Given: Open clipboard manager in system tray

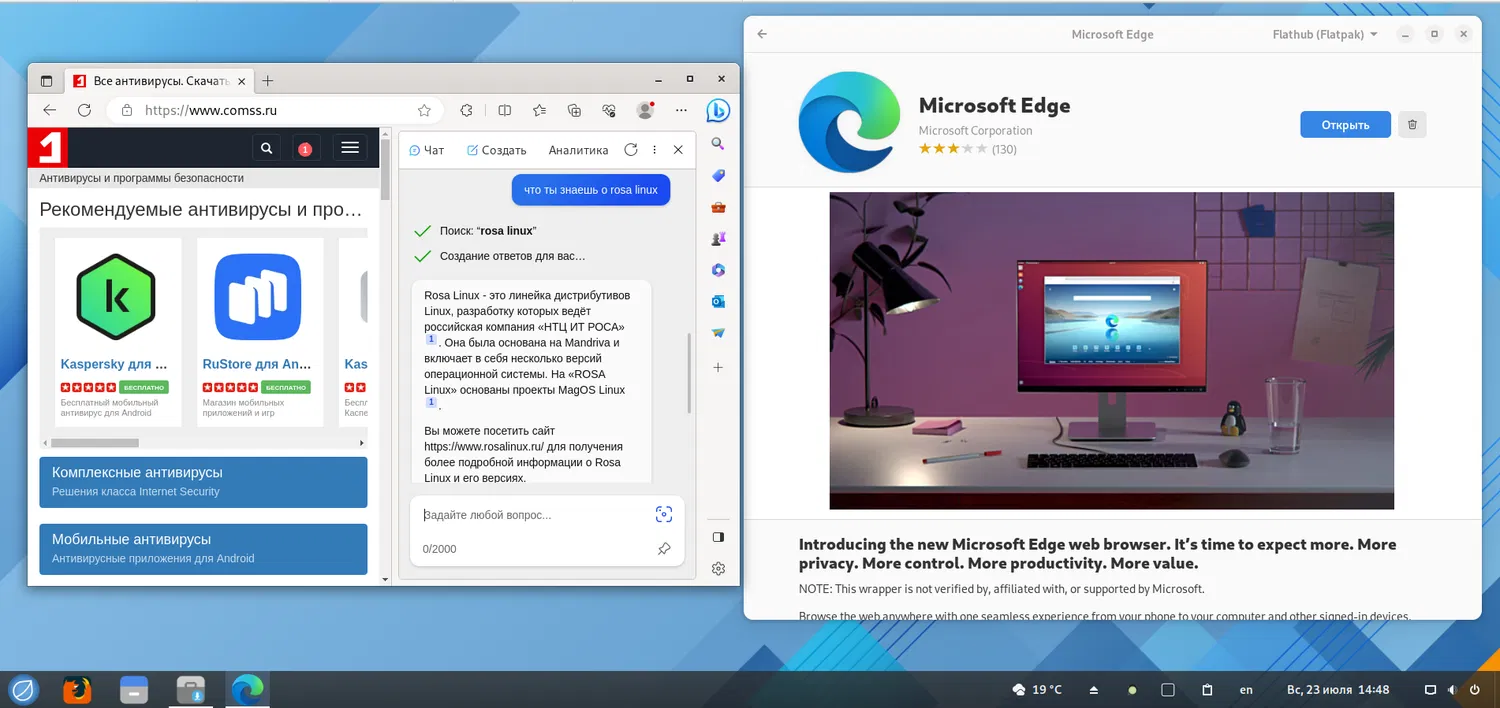Looking at the screenshot, I should 1207,690.
